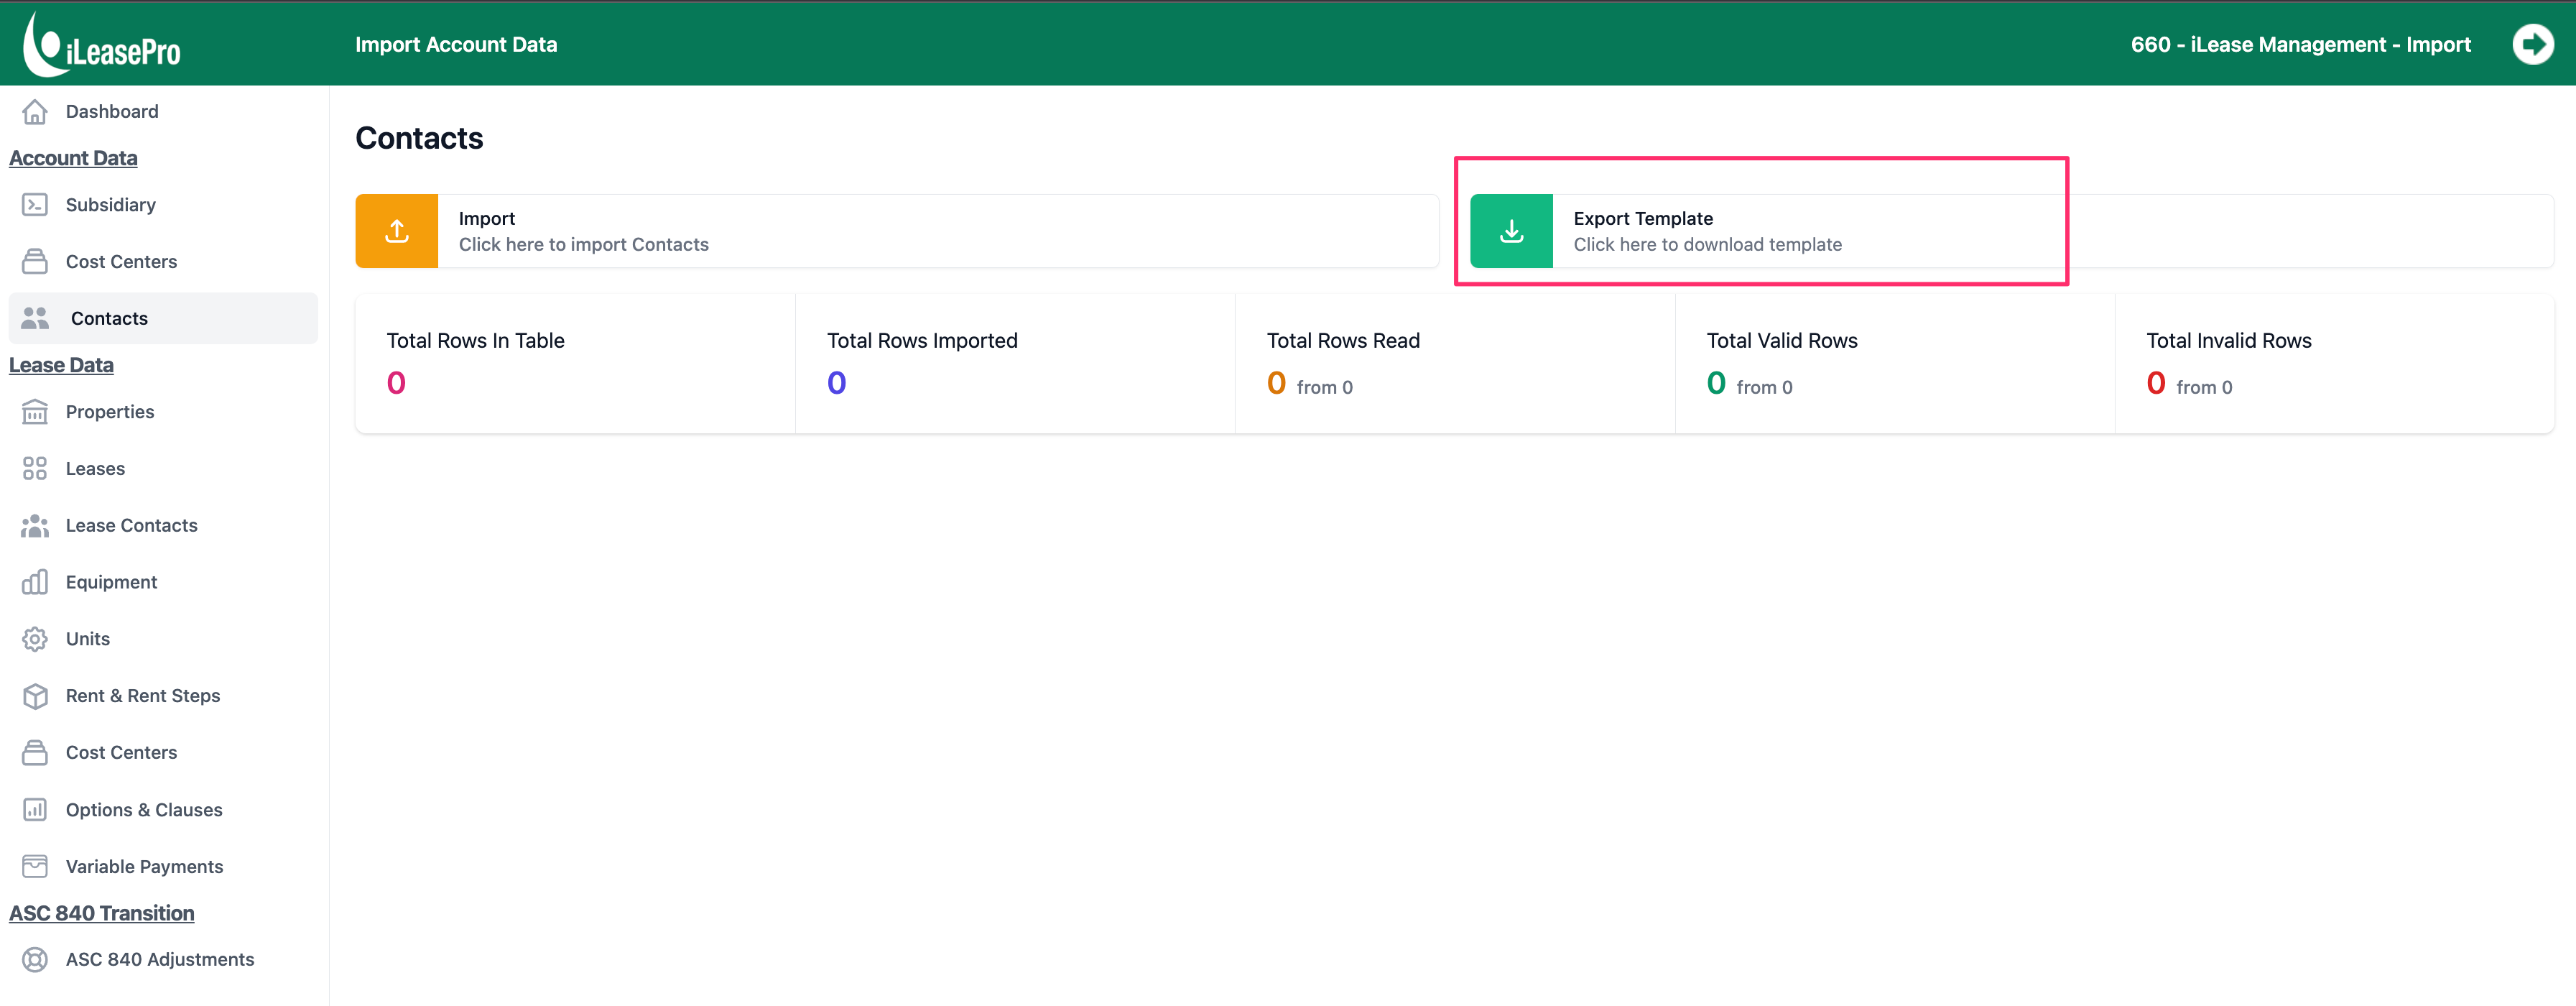Viewport: 2576px width, 1006px height.
Task: Click the Total Rows Imported label
Action: (x=922, y=341)
